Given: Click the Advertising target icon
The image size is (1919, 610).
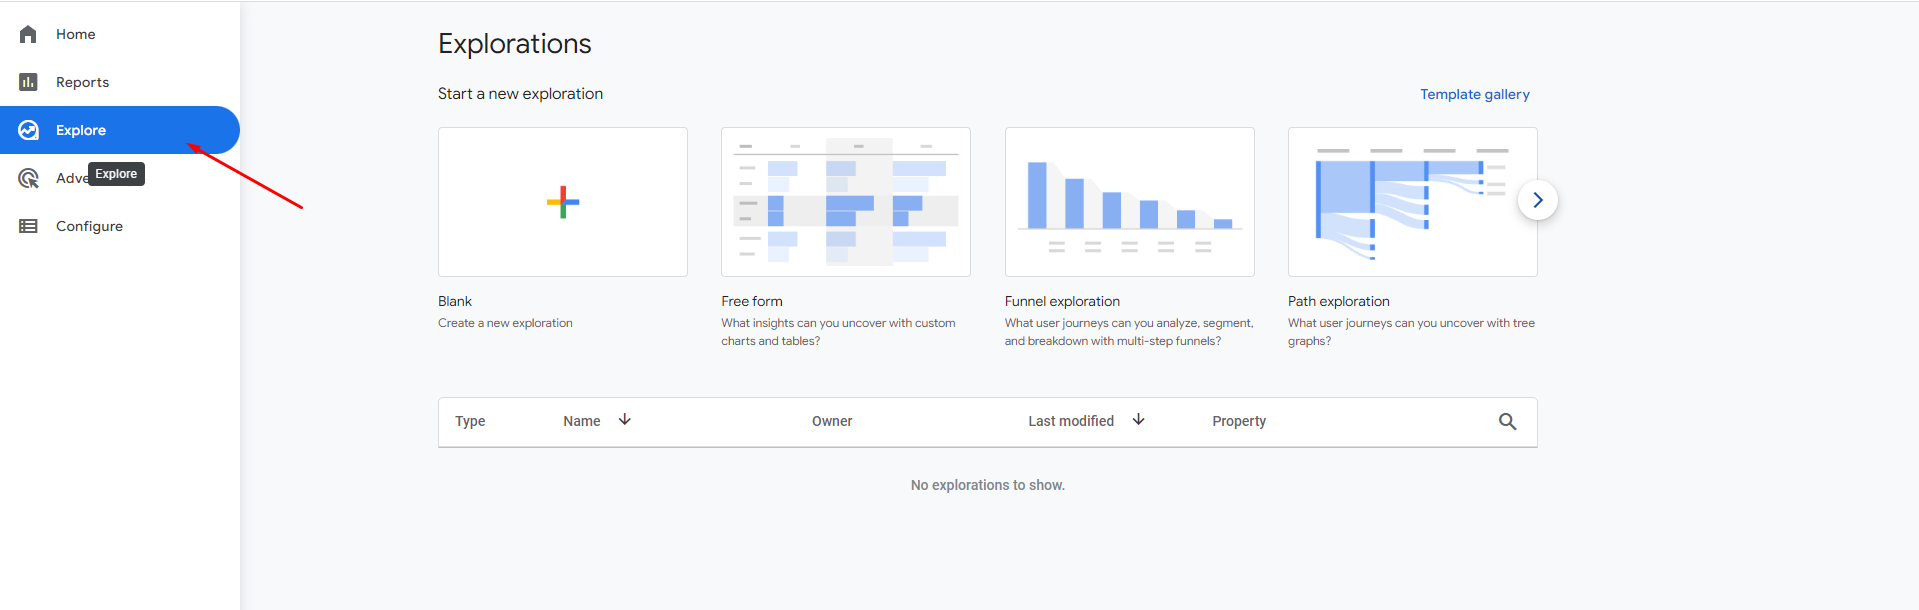Looking at the screenshot, I should click(28, 178).
